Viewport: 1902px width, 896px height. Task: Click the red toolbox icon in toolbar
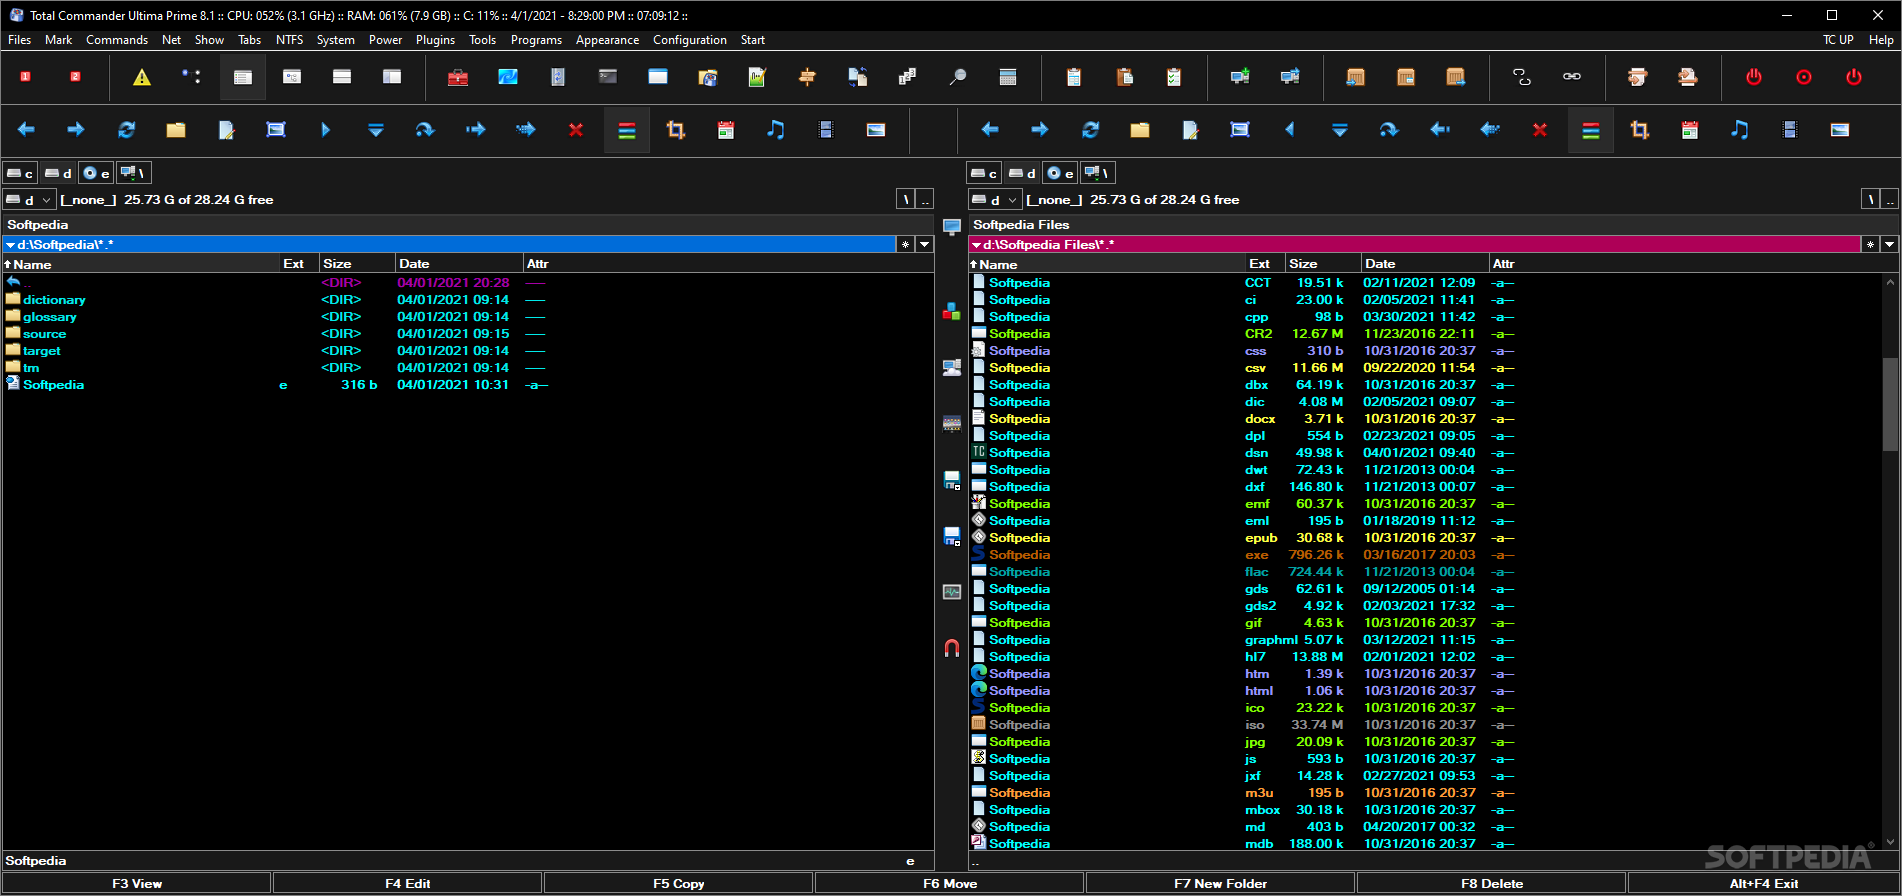click(x=458, y=77)
